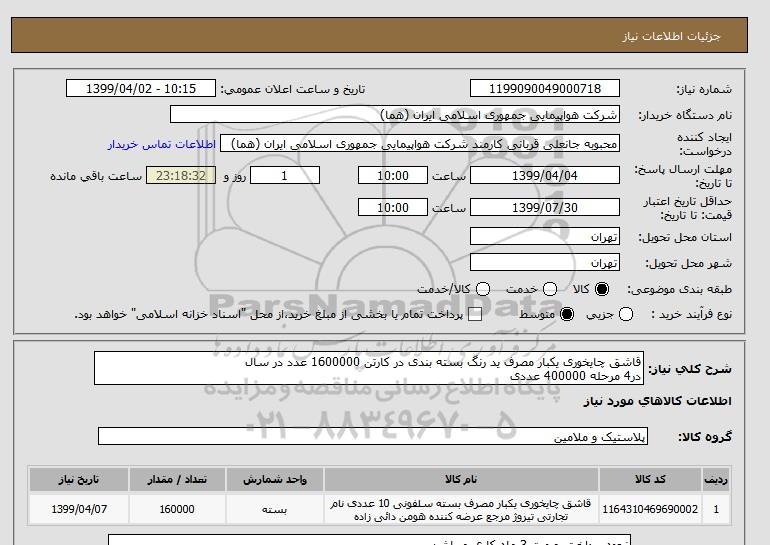
Task: Click the نام کالا column header
Action: 461,480
